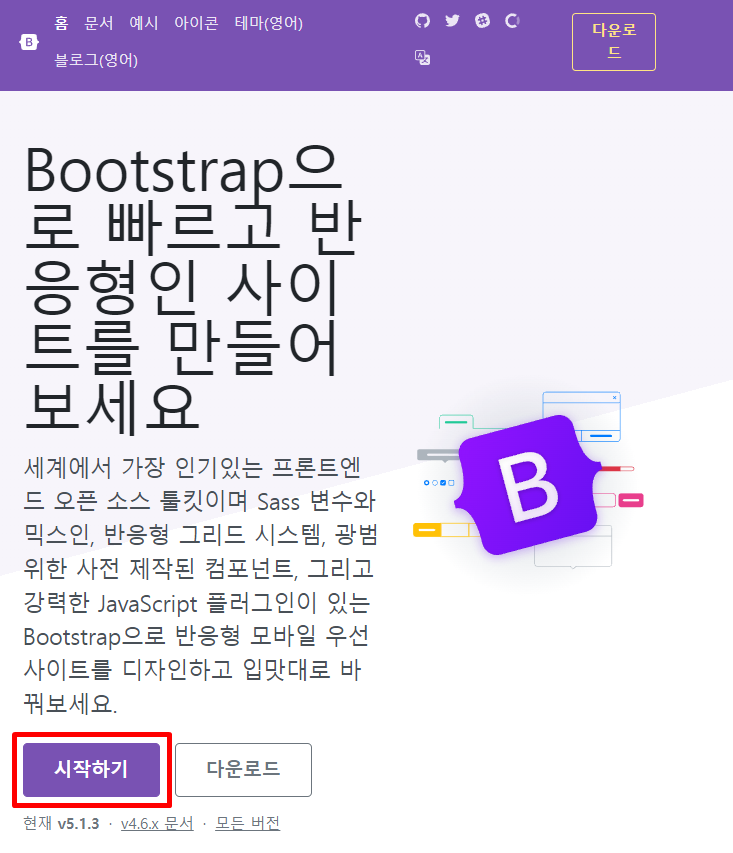Open 예시 navigation item

point(144,23)
